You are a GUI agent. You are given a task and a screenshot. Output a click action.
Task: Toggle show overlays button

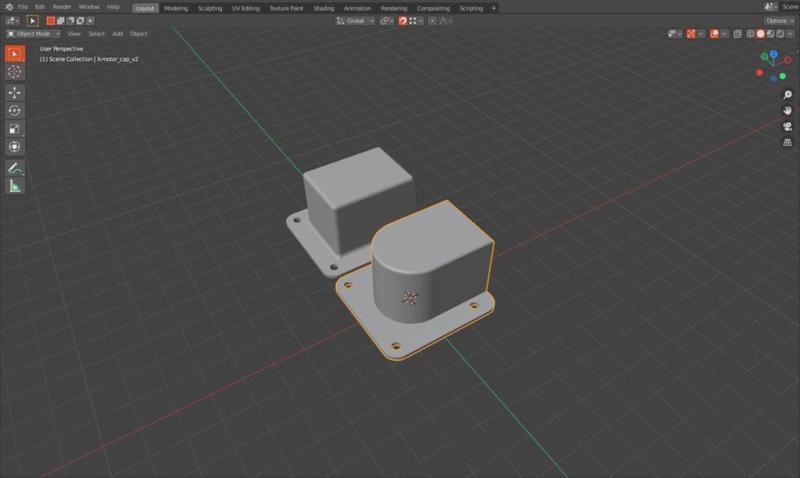tap(714, 34)
